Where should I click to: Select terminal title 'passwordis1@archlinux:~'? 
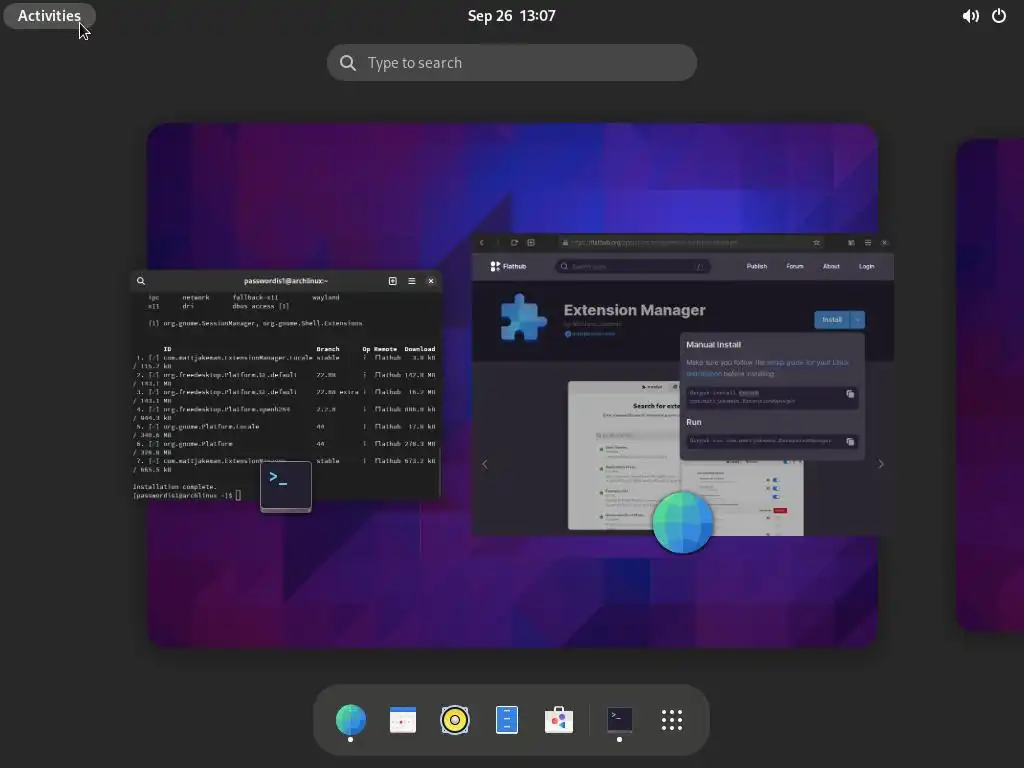pyautogui.click(x=286, y=281)
